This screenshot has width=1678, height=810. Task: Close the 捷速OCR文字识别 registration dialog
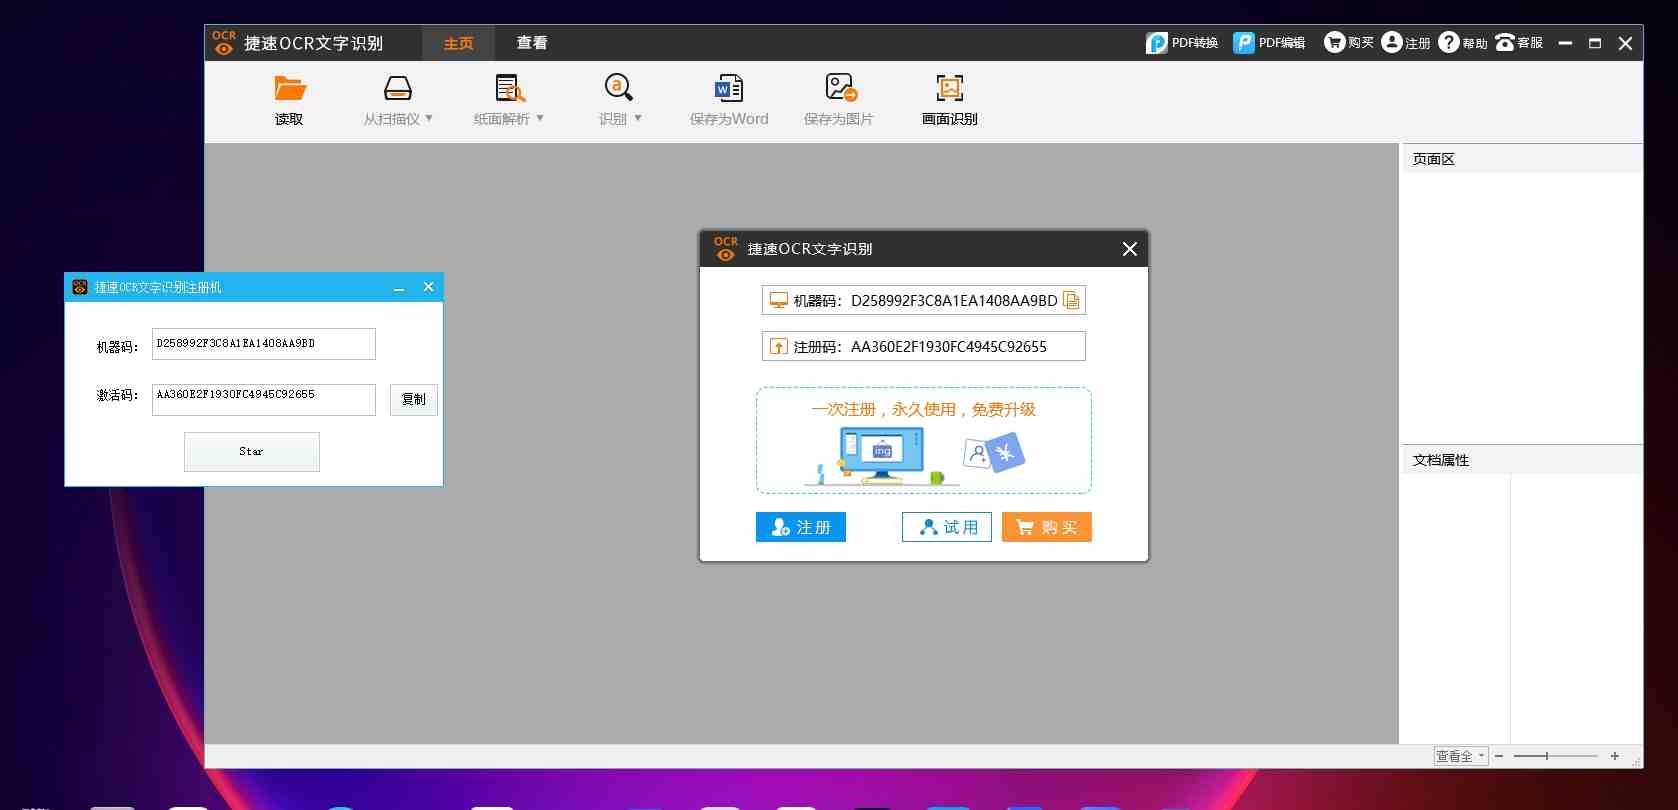1130,249
